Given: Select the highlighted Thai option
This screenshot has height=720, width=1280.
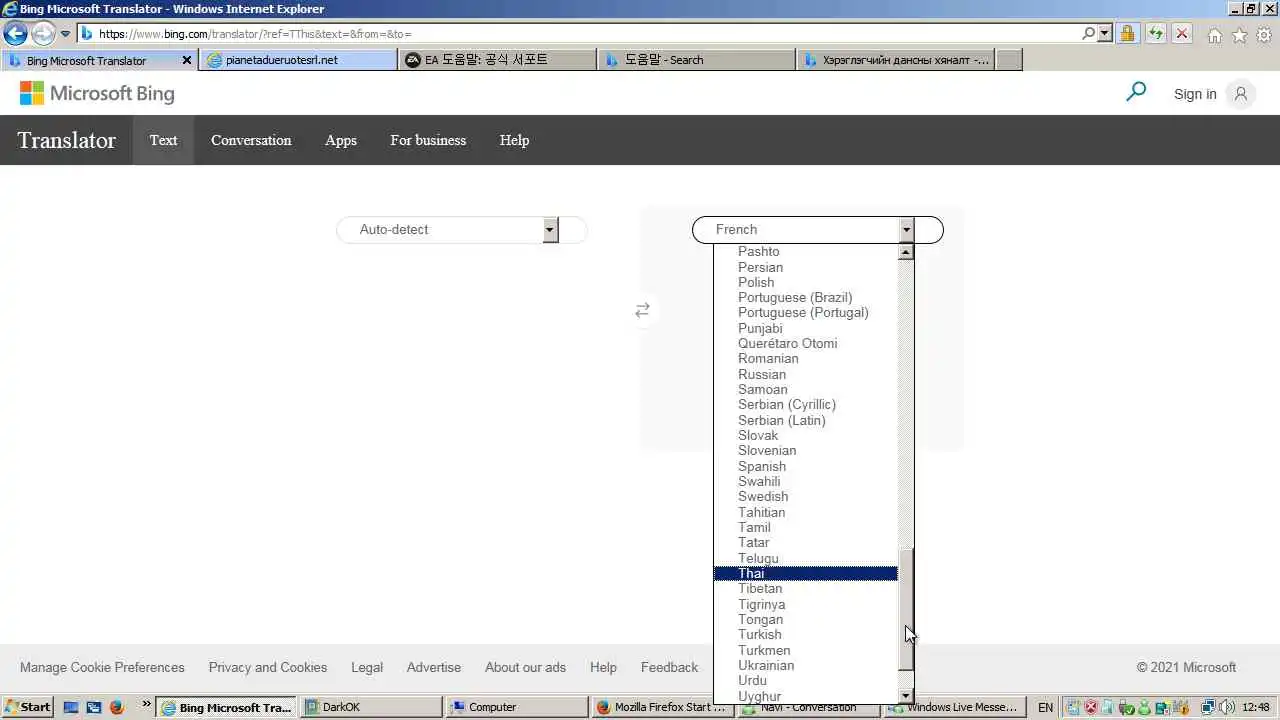Looking at the screenshot, I should (805, 573).
